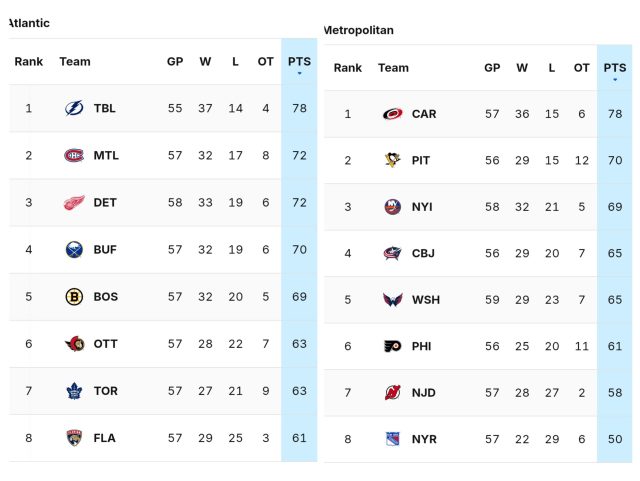
Task: Click the Atlantic OT column header
Action: click(x=265, y=62)
